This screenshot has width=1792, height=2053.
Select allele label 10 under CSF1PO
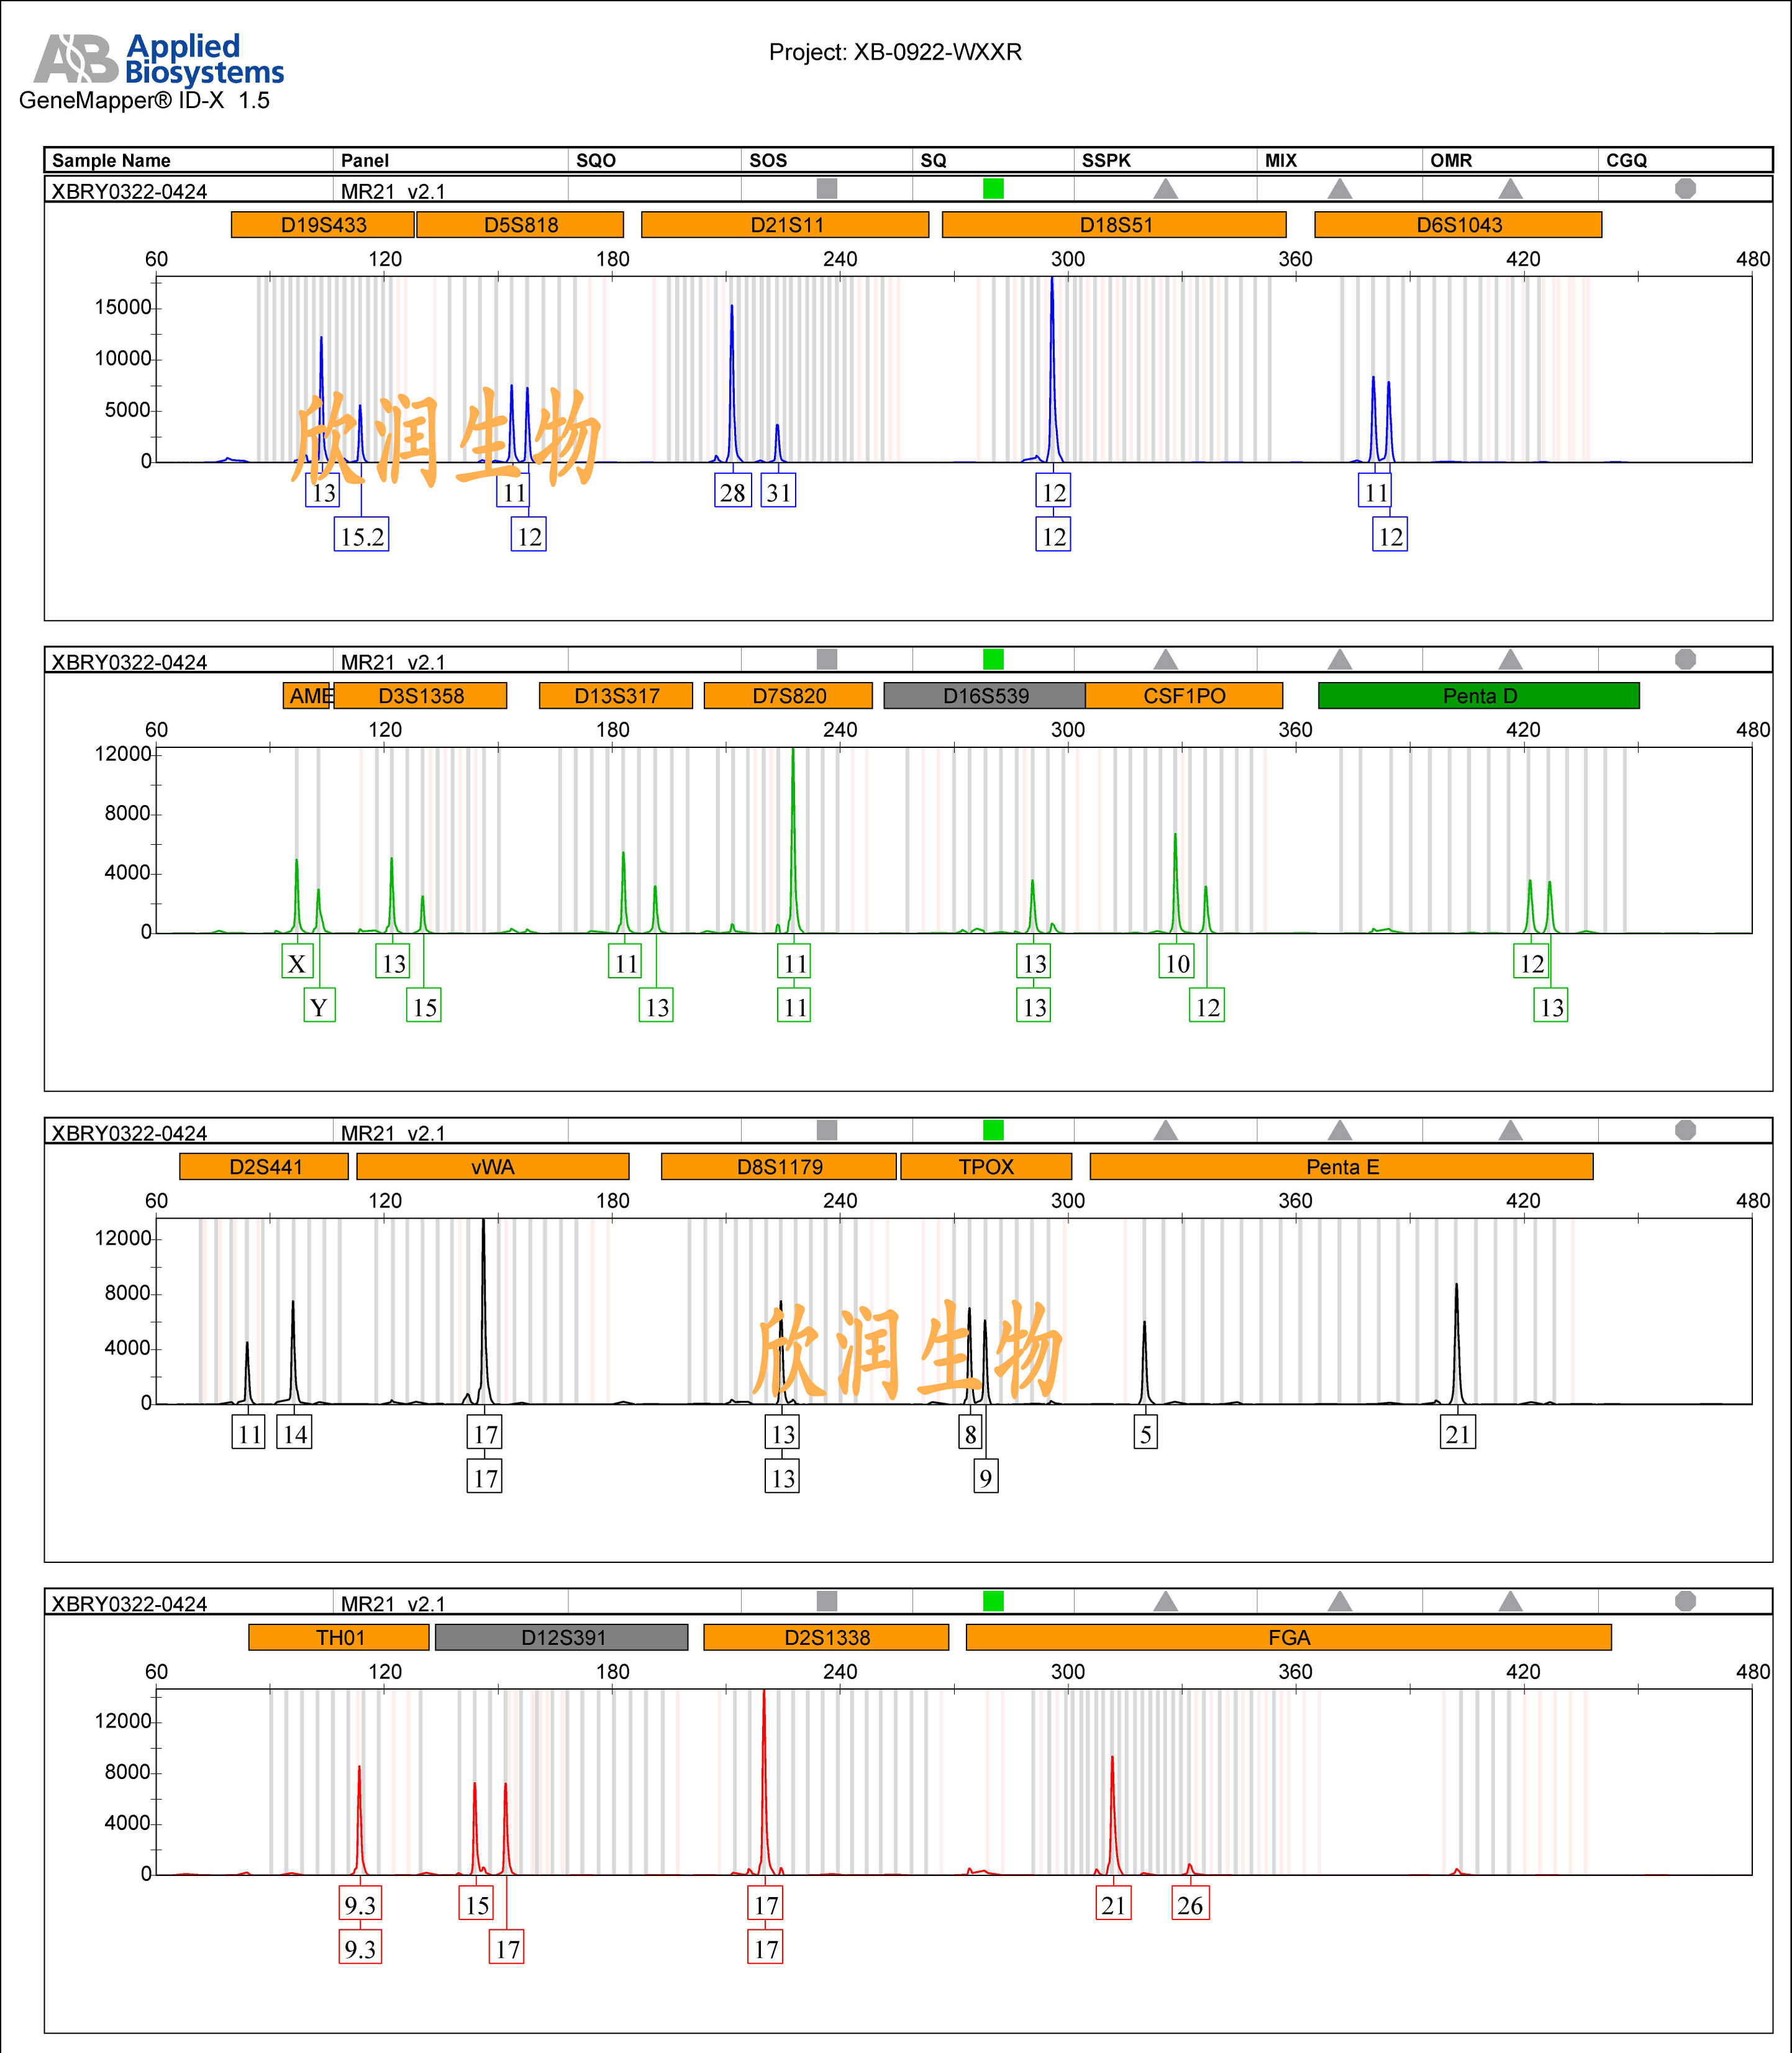point(1177,962)
